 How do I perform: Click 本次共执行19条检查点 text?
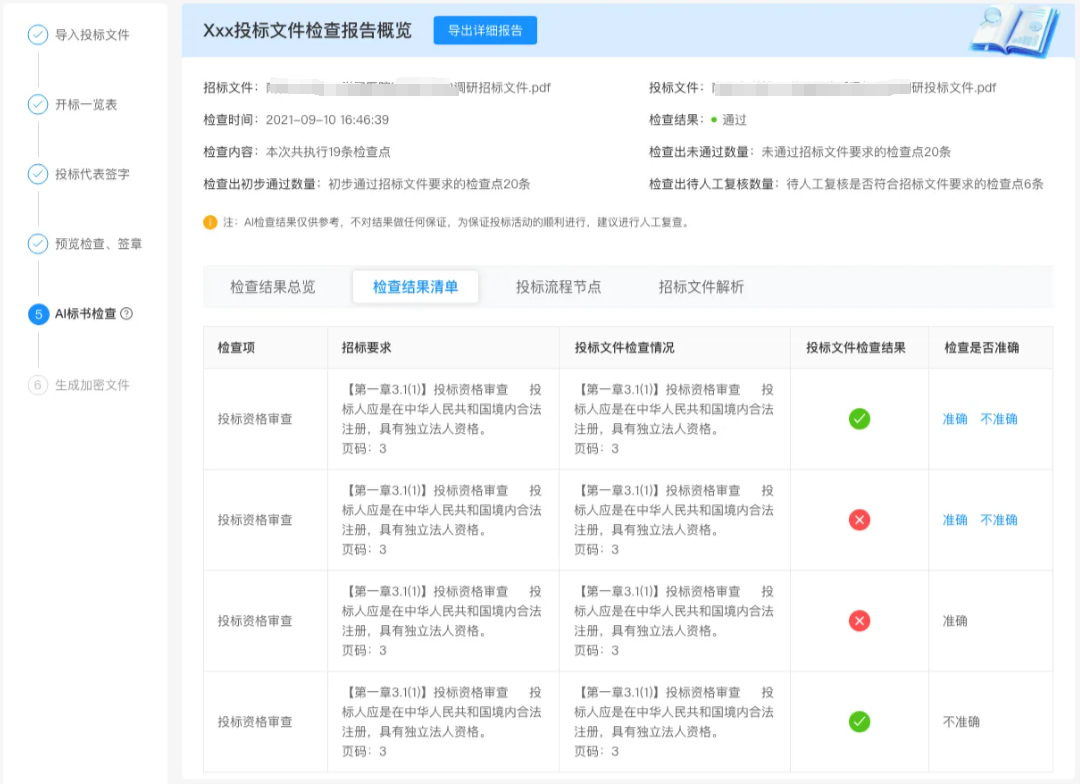(328, 152)
